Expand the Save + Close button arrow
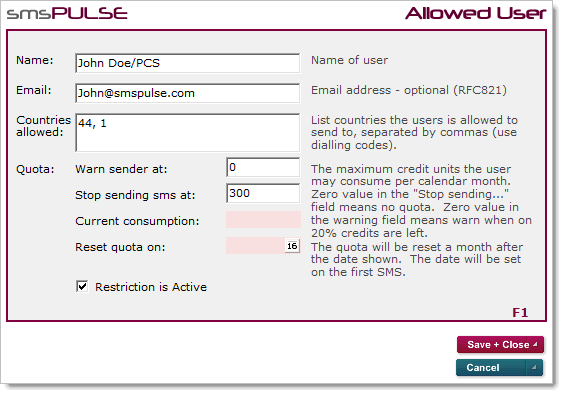 click(x=535, y=345)
